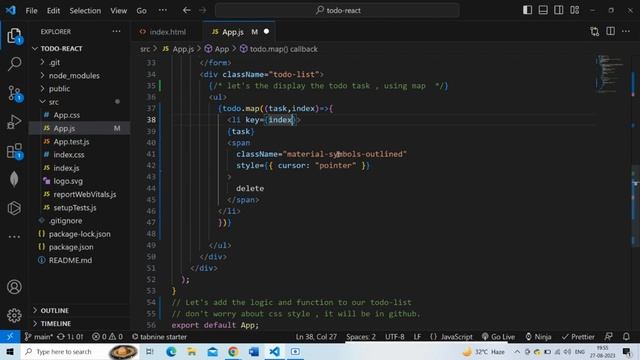Screen dimensions: 640x360
Task: Open the main branch picker in status bar
Action: (39, 337)
